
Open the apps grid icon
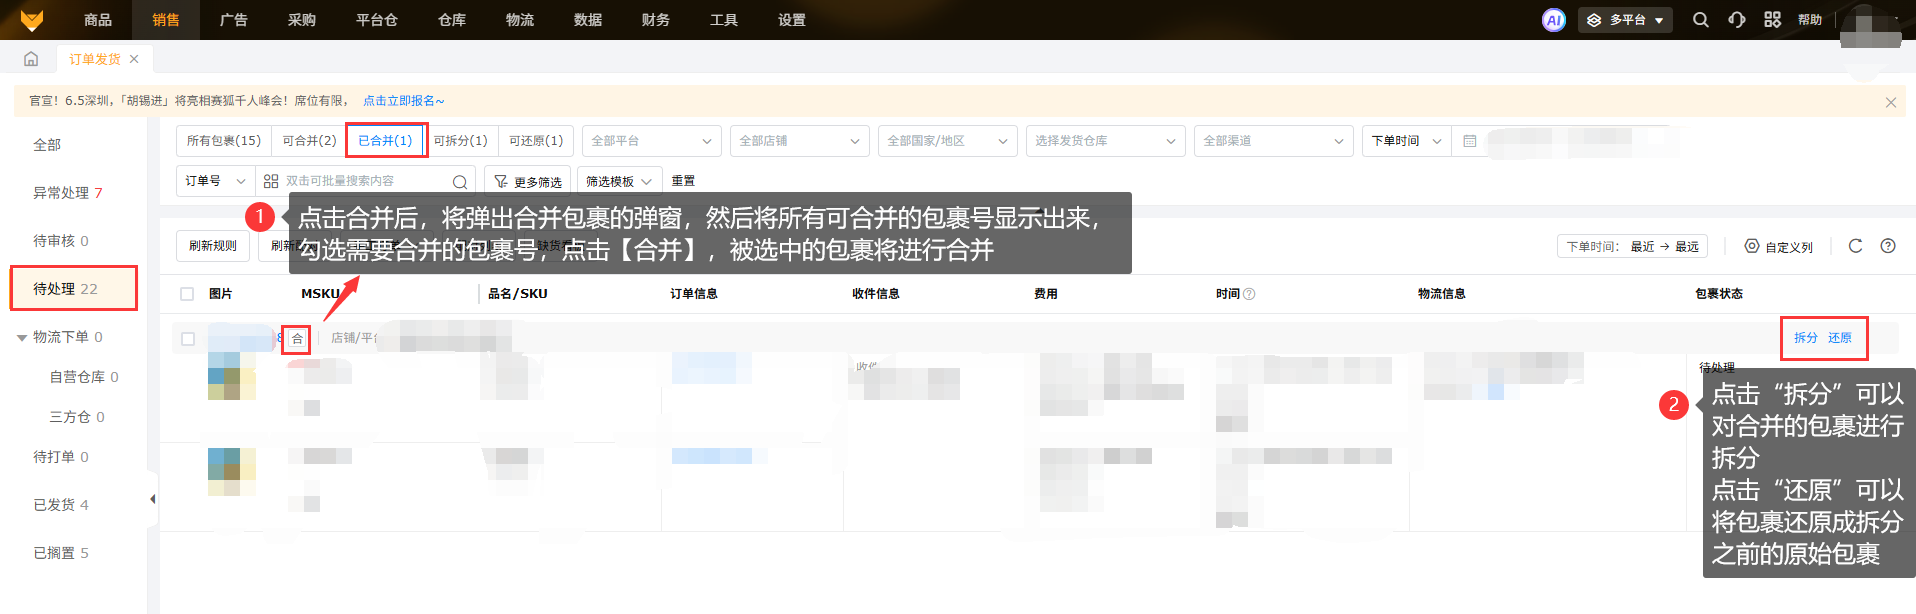pyautogui.click(x=1772, y=20)
